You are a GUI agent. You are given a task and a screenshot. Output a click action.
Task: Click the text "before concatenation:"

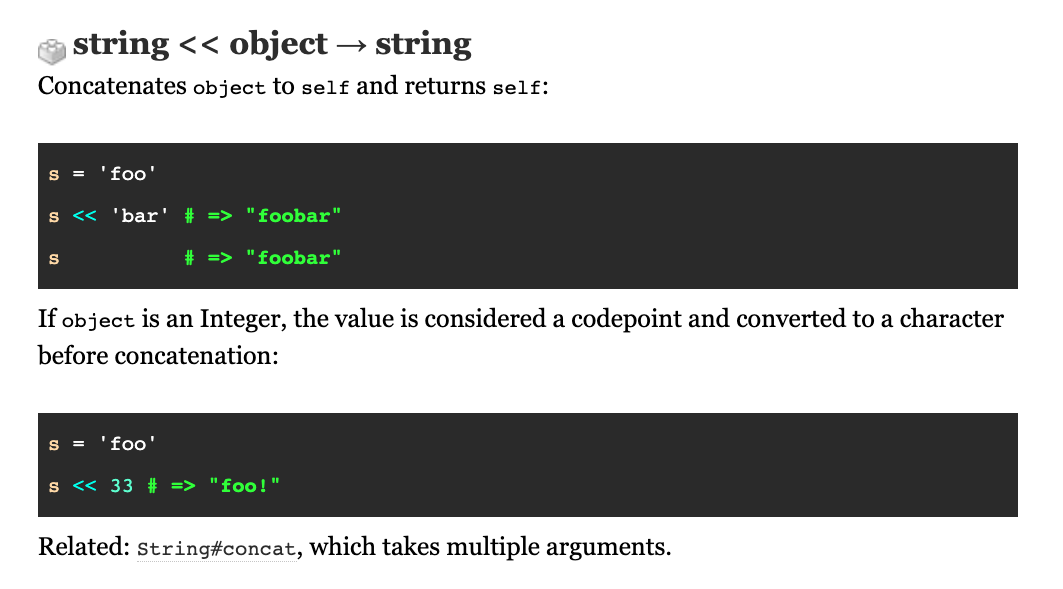coord(158,356)
